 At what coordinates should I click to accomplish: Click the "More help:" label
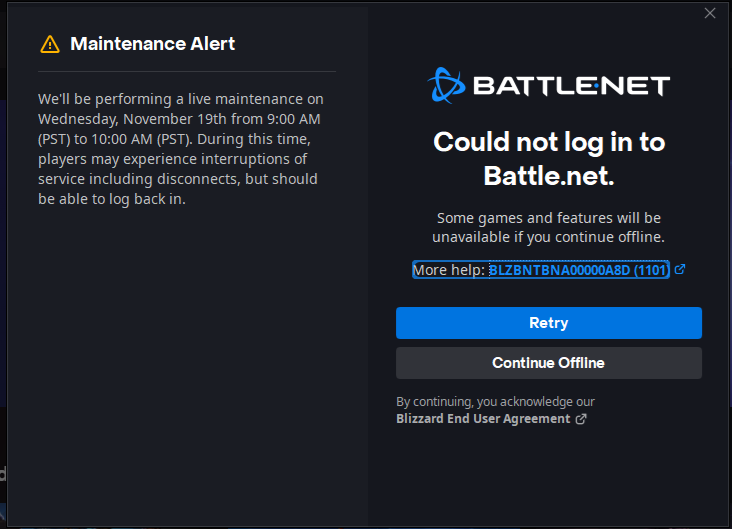(449, 270)
